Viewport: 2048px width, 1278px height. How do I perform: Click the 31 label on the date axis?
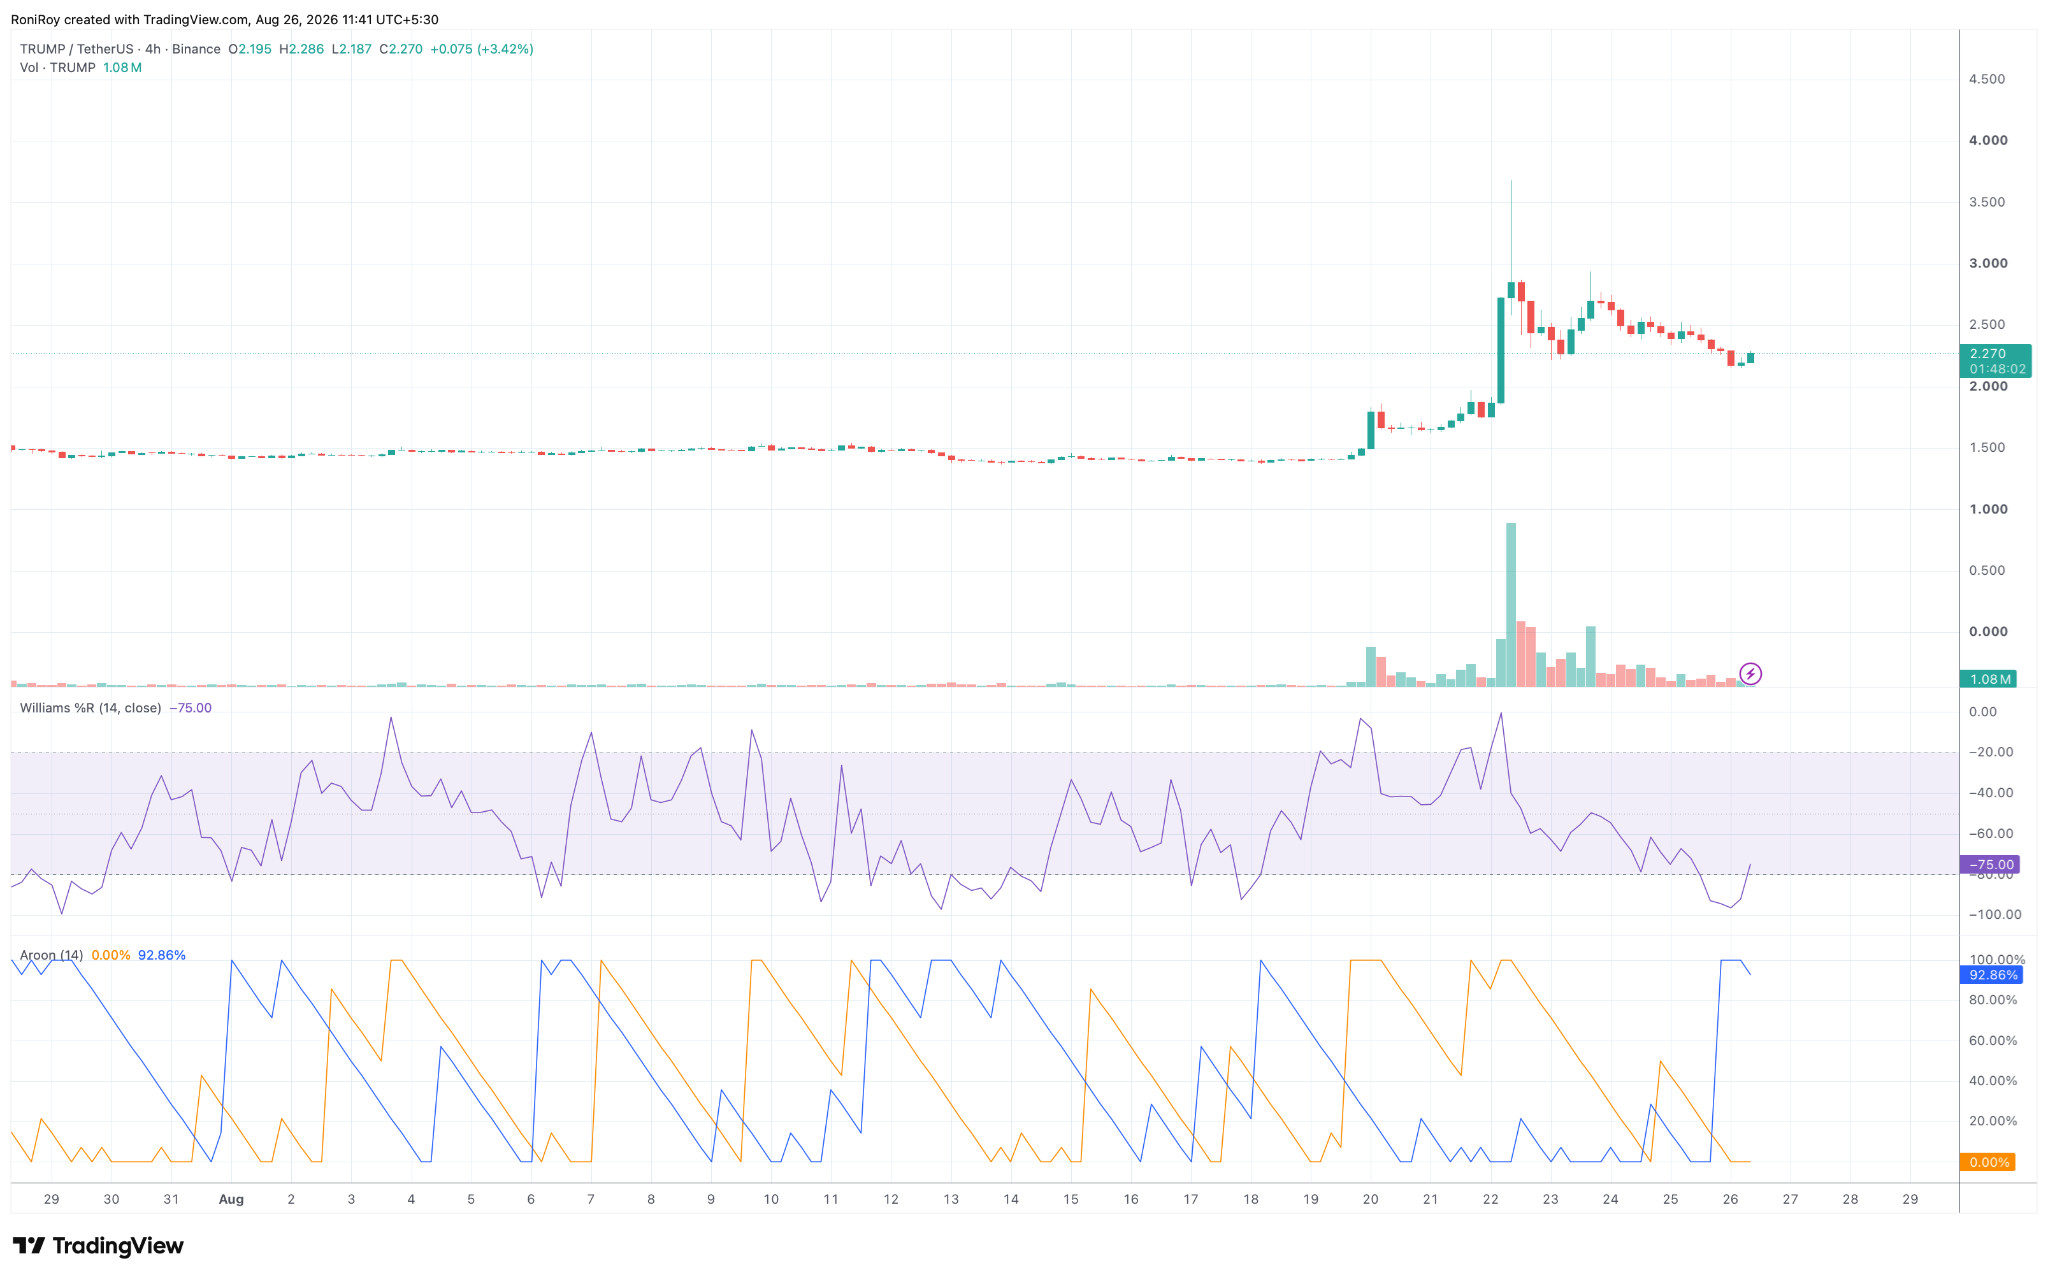(x=171, y=1199)
